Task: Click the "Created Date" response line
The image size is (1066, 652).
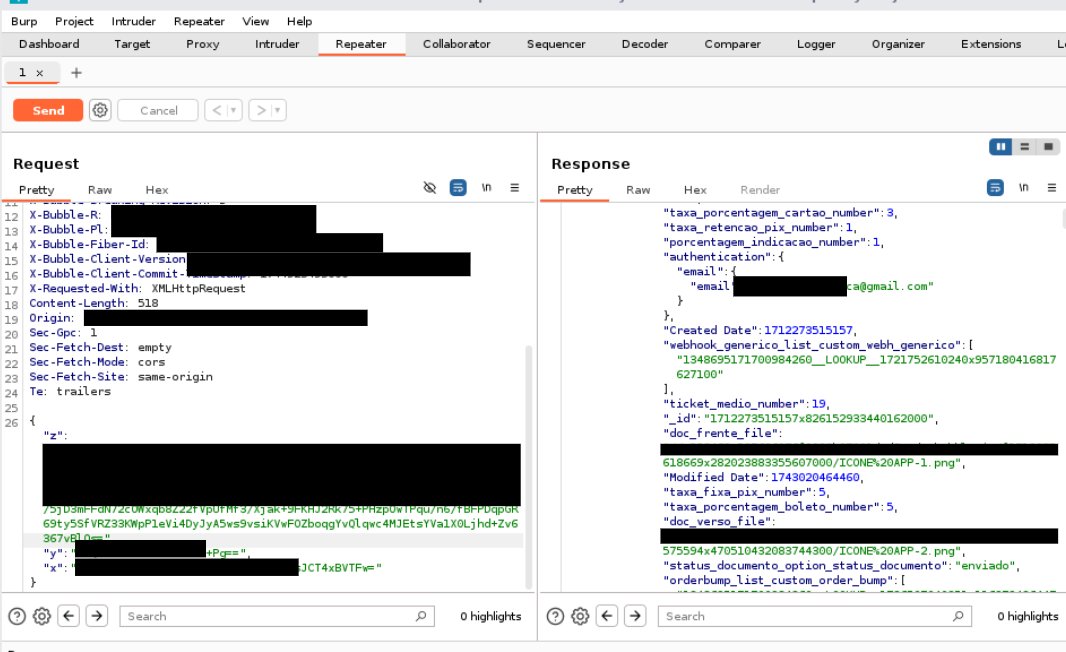Action: tap(760, 330)
